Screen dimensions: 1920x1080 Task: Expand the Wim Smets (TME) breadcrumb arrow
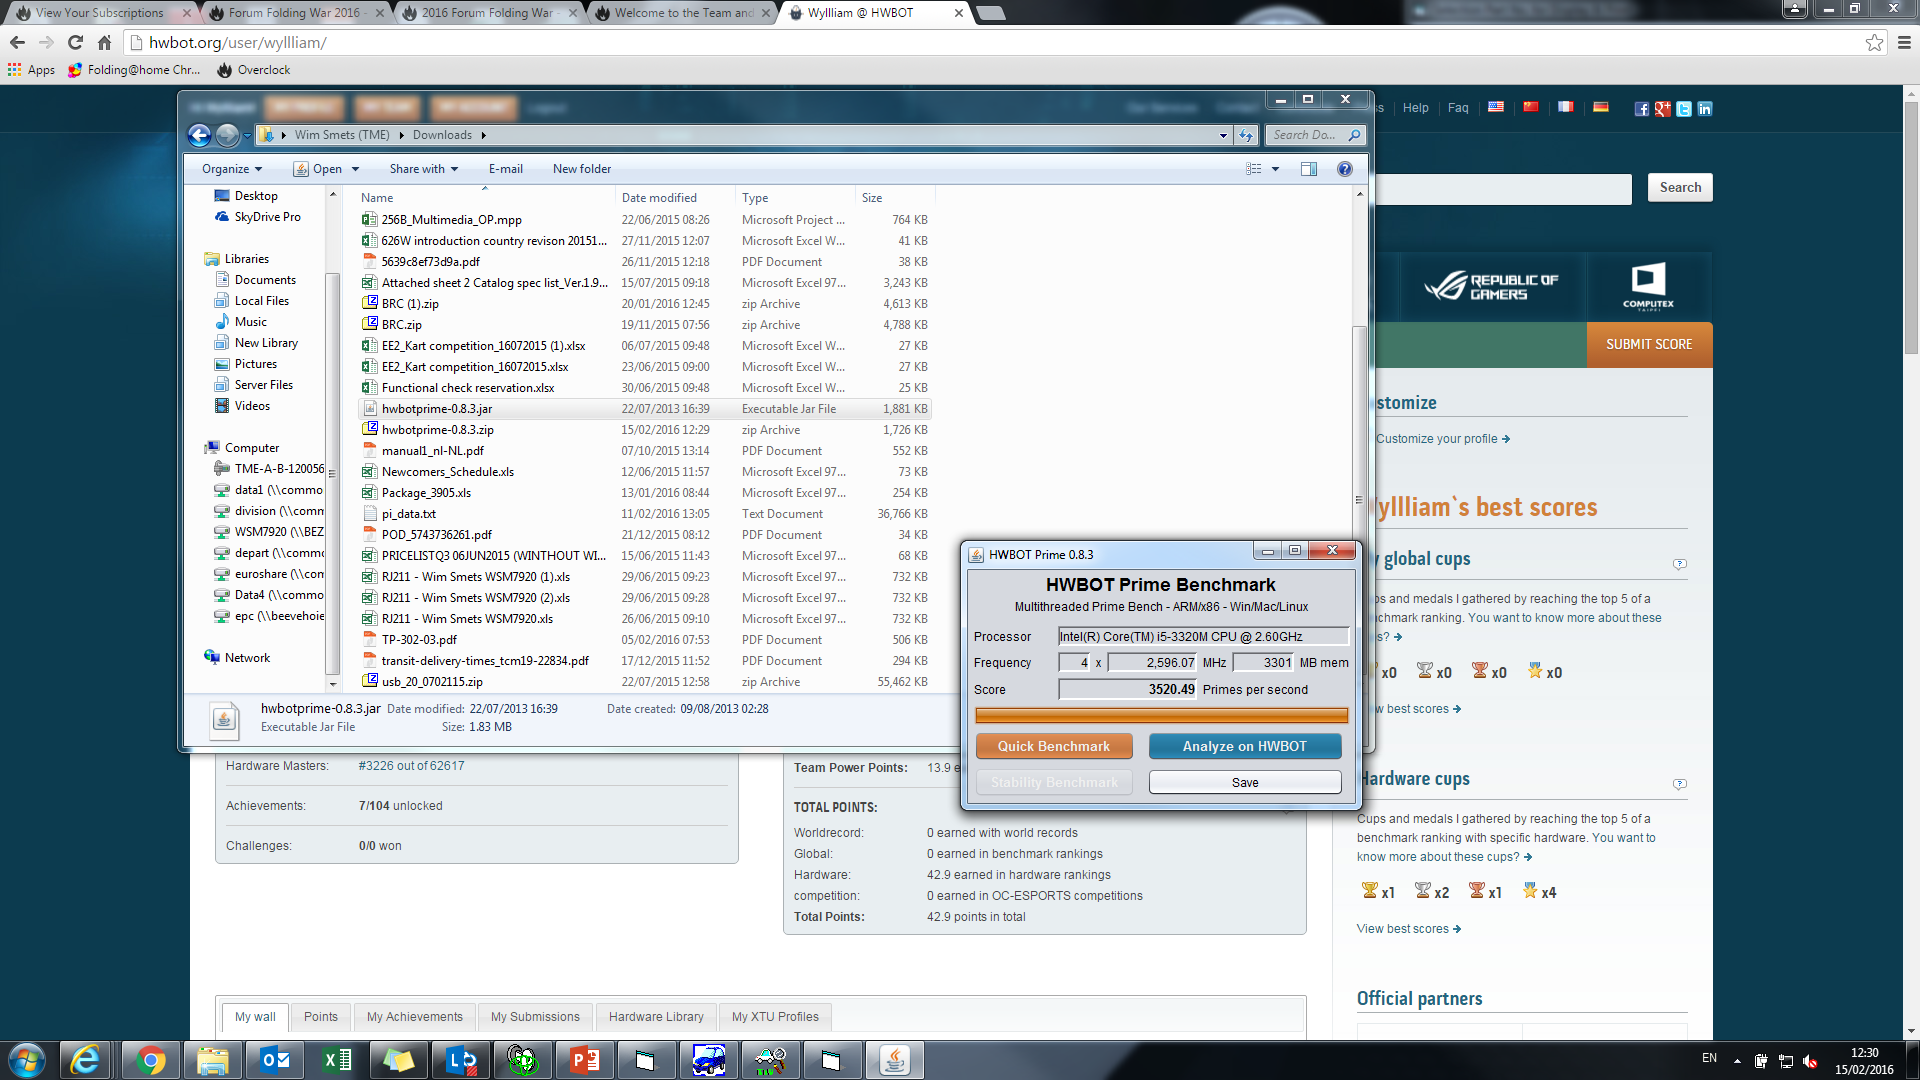401,135
